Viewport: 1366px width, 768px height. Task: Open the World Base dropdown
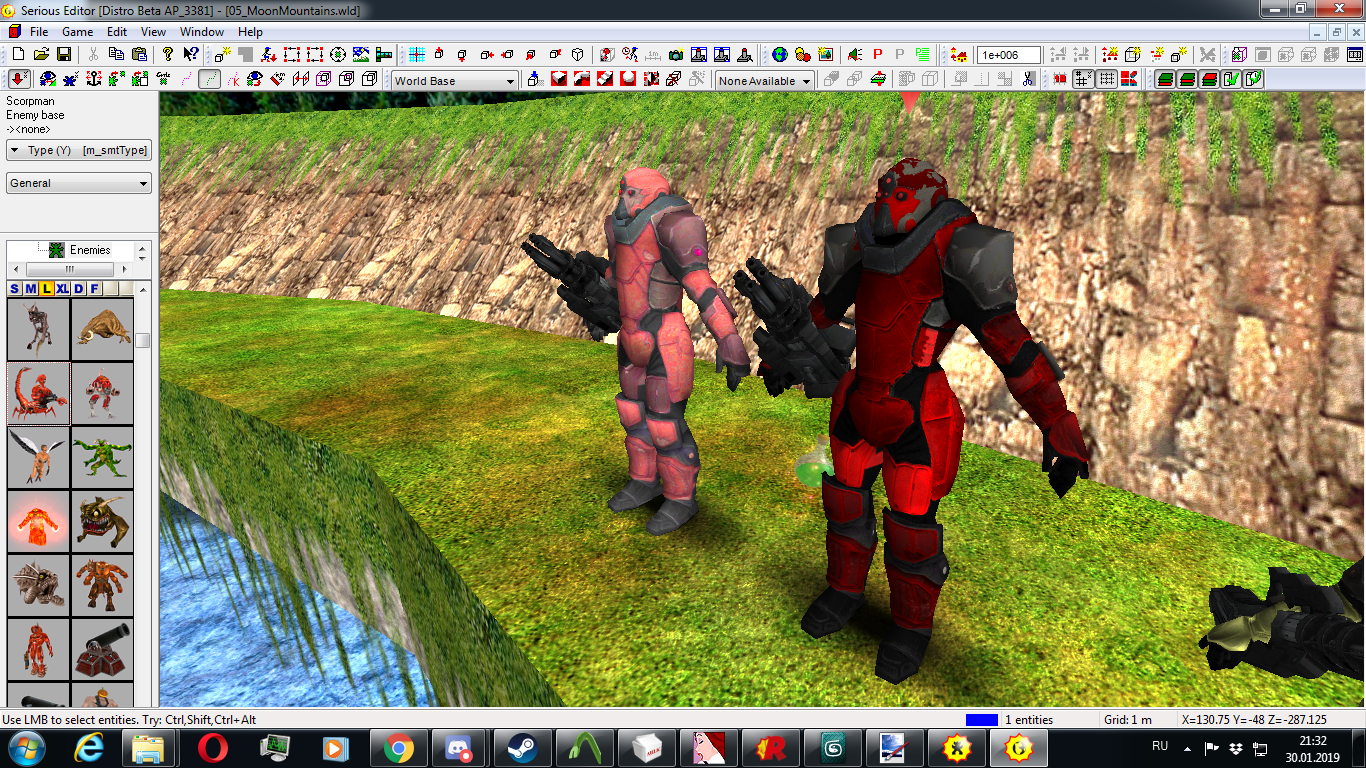click(455, 81)
